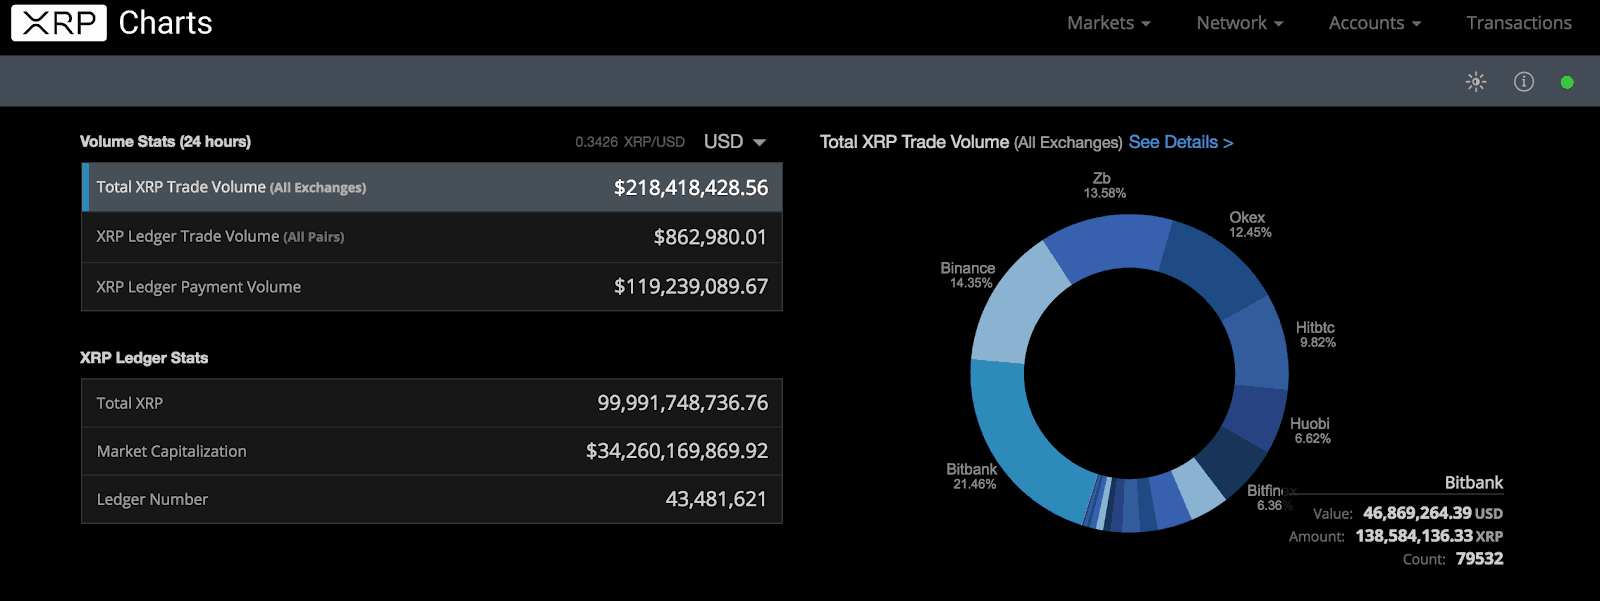Select the Total XRP Trade Volume row
The width and height of the screenshot is (1600, 601).
[432, 187]
